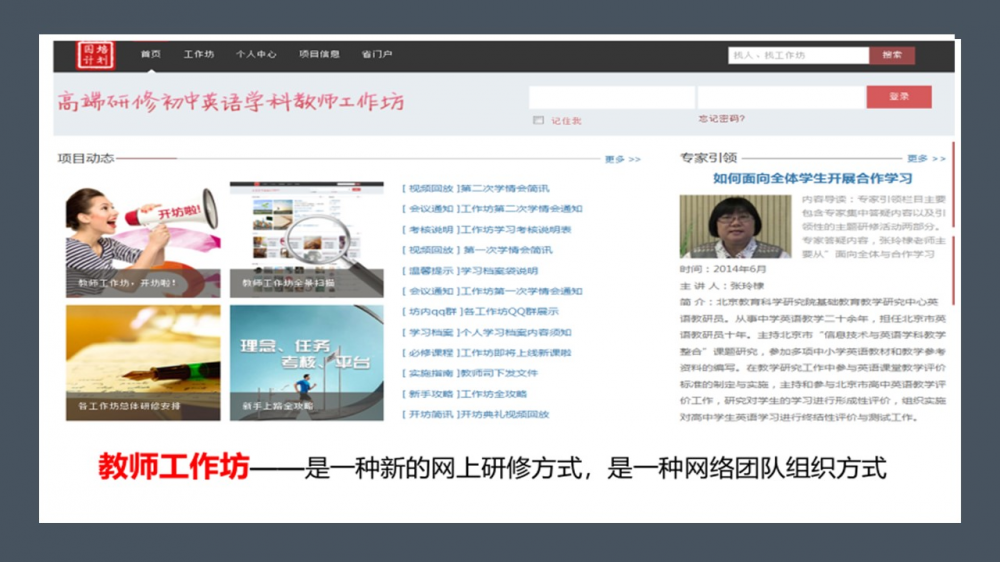The image size is (1000, 562).
Task: Toggle the 记住我 checkbox
Action: coord(539,120)
